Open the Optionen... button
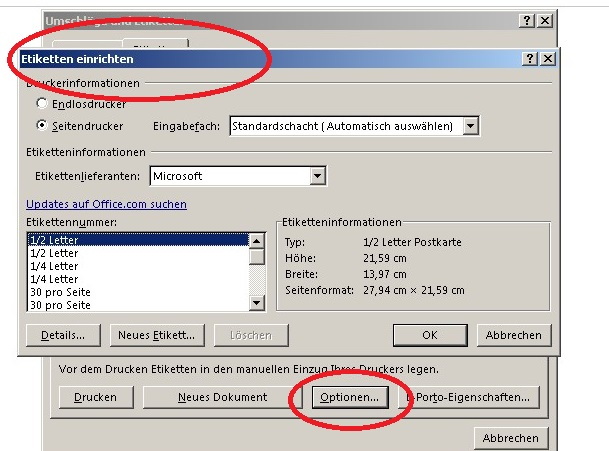Viewport: 609px width, 451px height. coord(348,397)
